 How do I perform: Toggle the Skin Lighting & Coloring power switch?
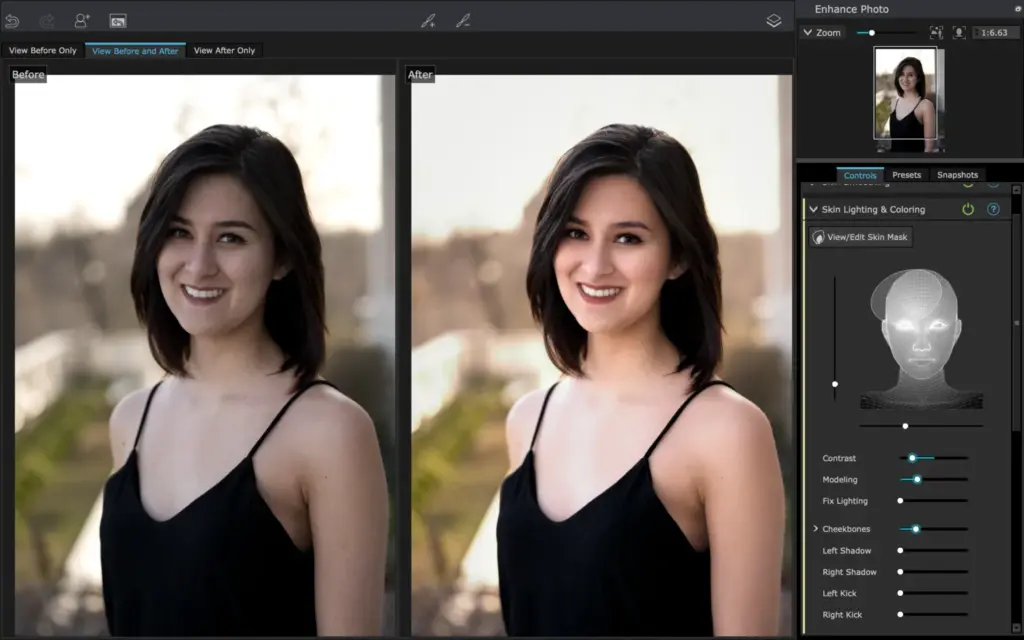pyautogui.click(x=968, y=209)
